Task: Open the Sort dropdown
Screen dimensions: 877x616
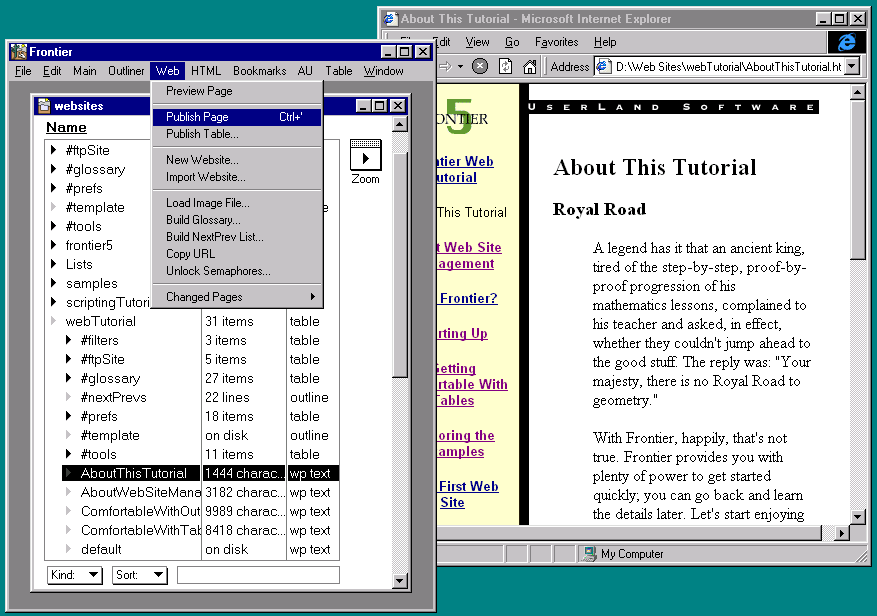Action: coord(140,575)
